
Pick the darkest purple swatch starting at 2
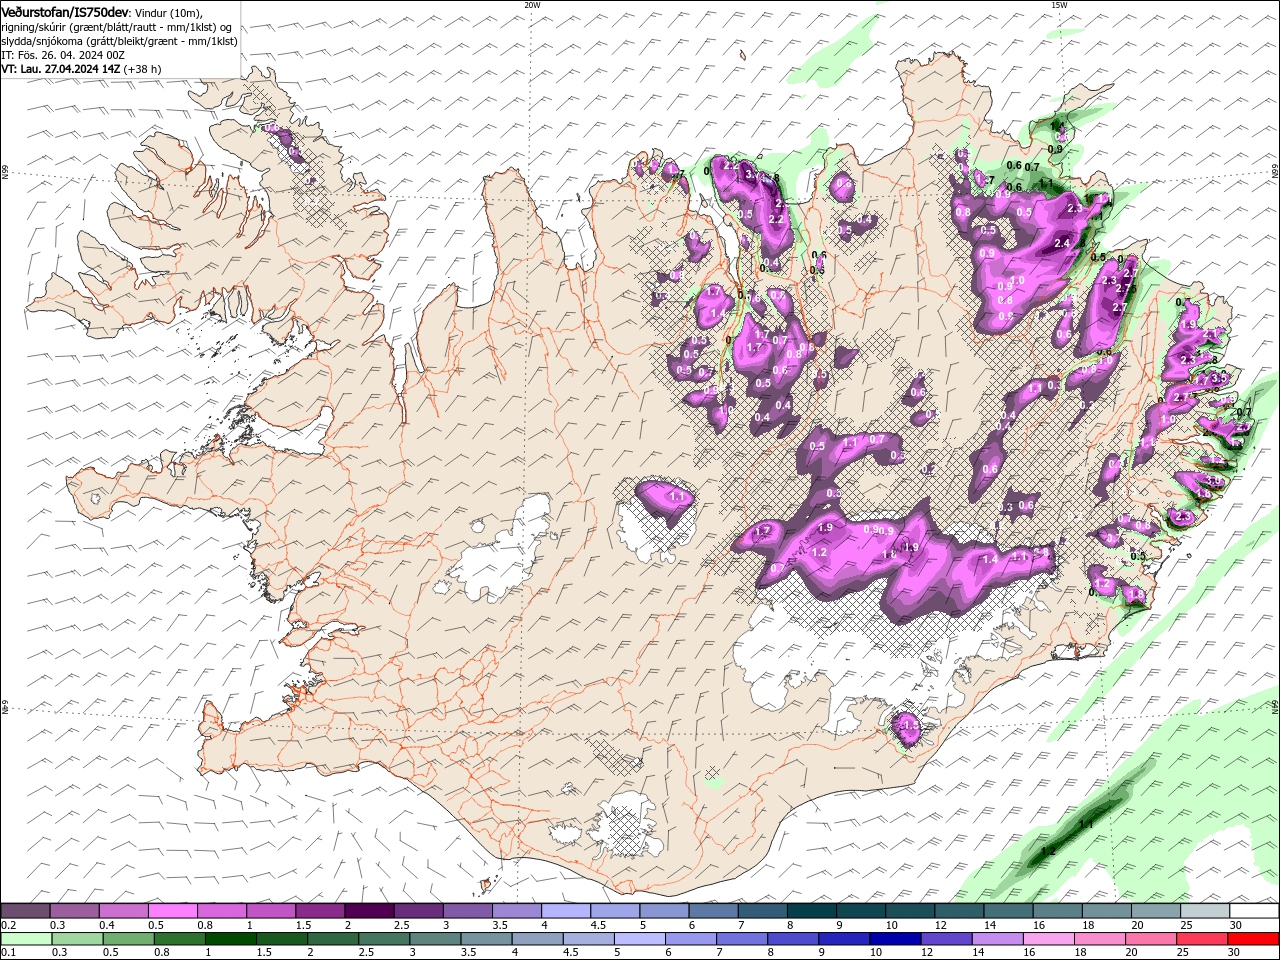coord(369,911)
